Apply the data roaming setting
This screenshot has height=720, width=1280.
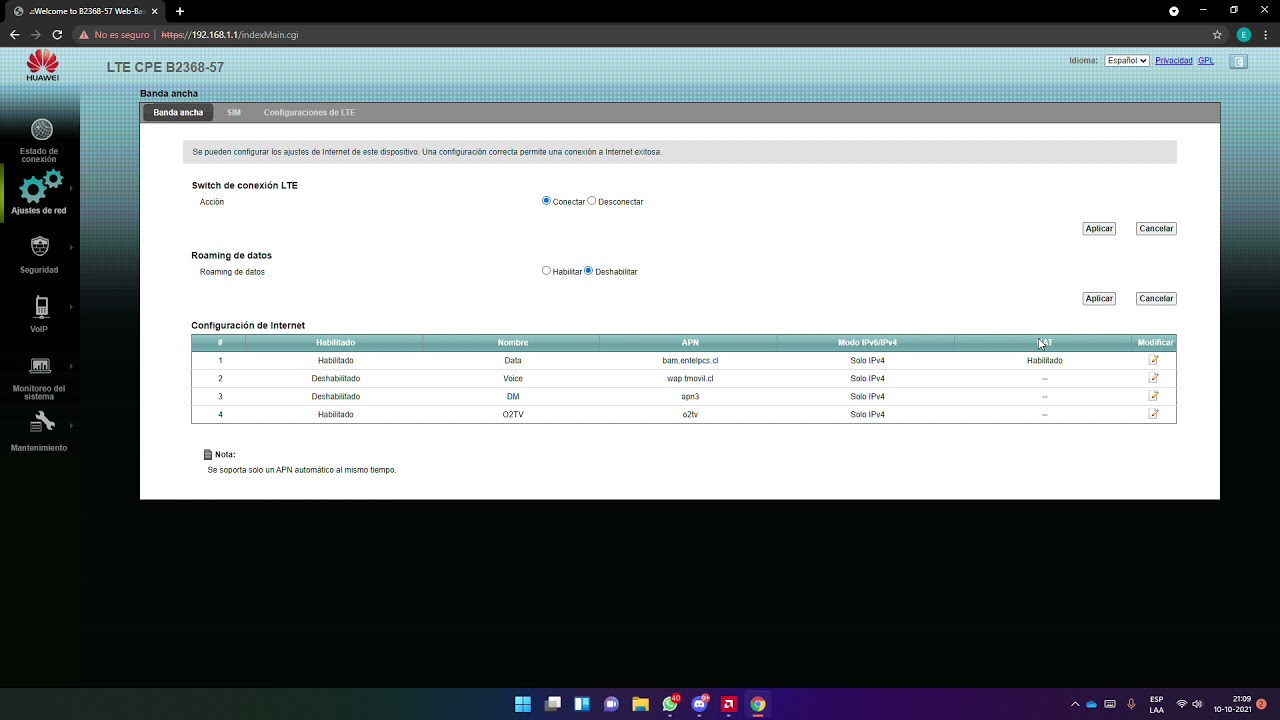point(1099,298)
